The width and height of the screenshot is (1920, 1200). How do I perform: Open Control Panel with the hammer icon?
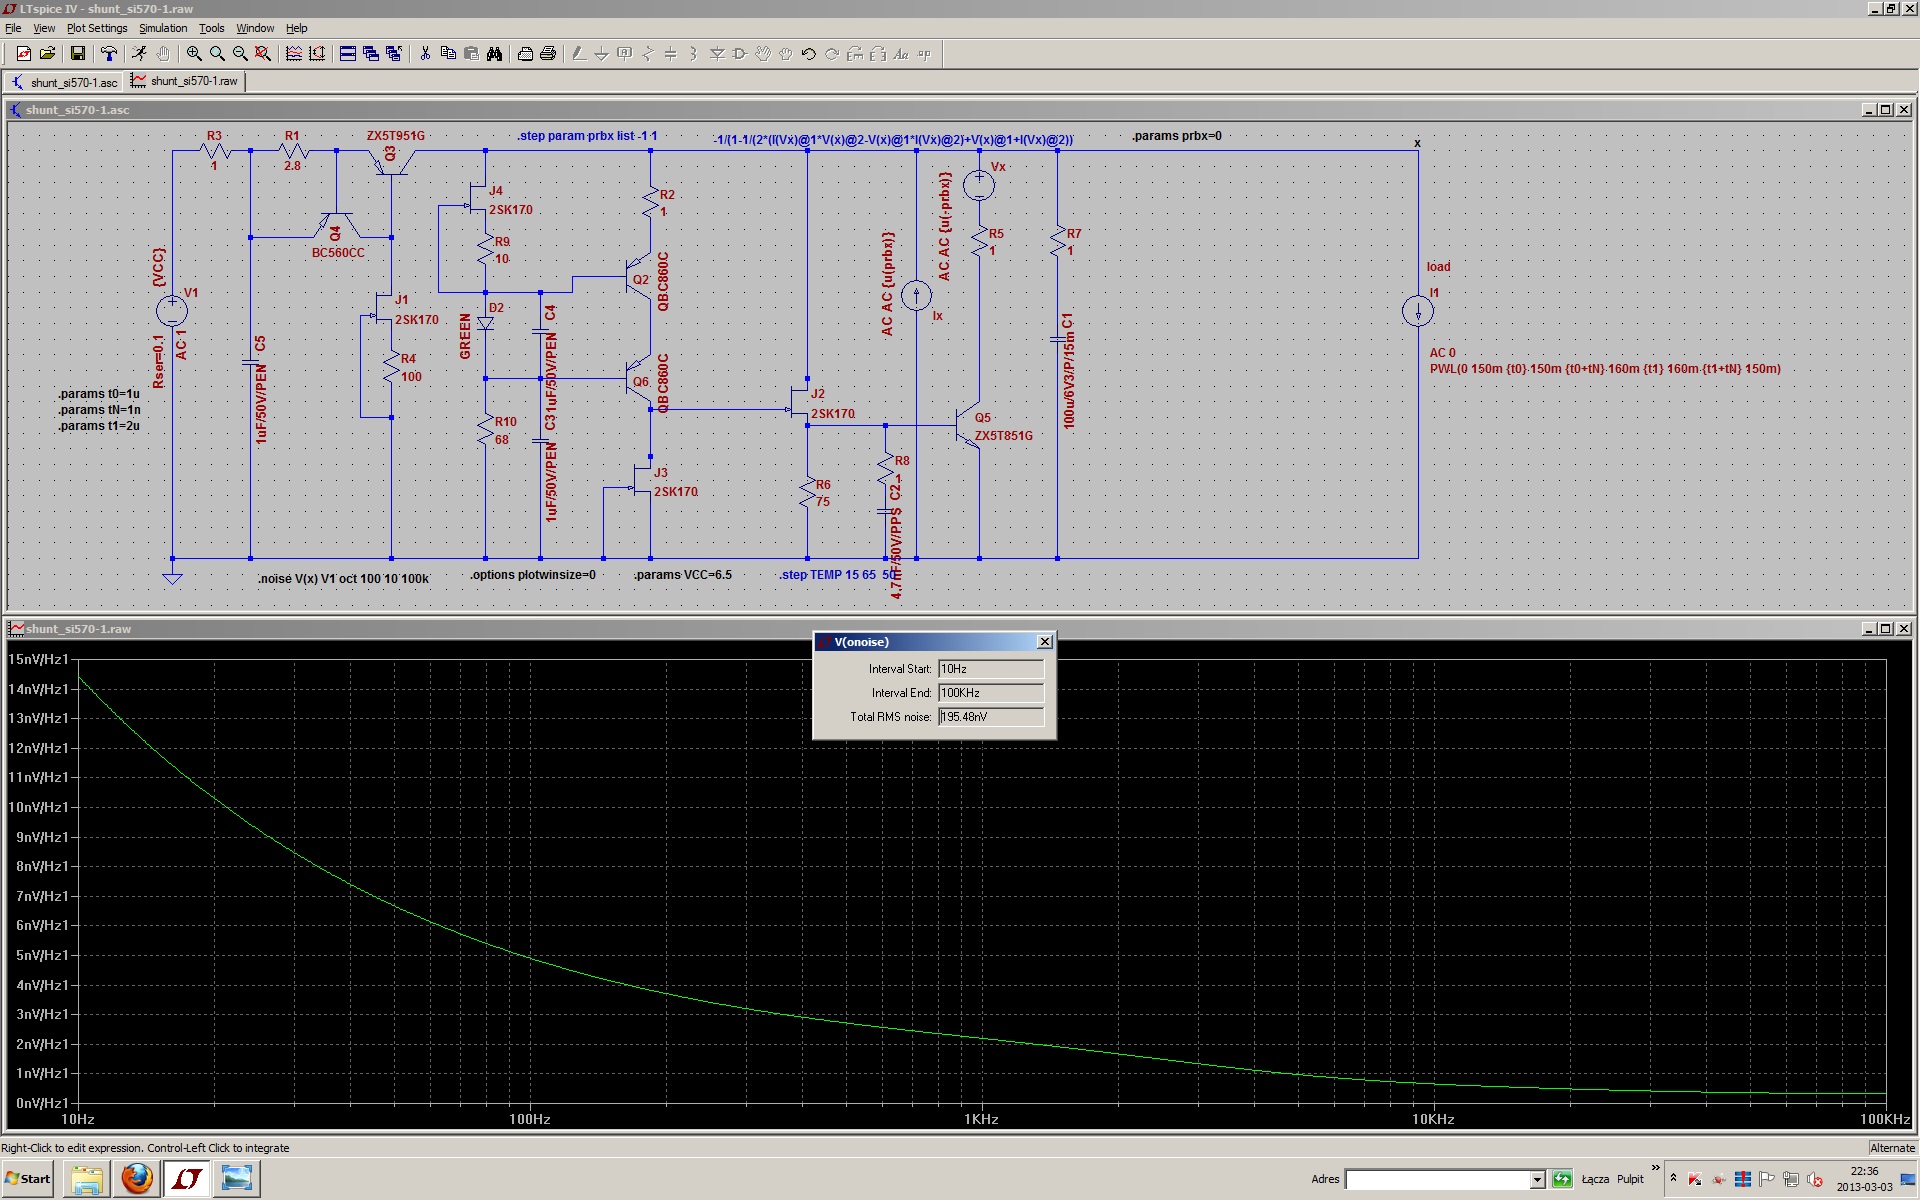[108, 54]
